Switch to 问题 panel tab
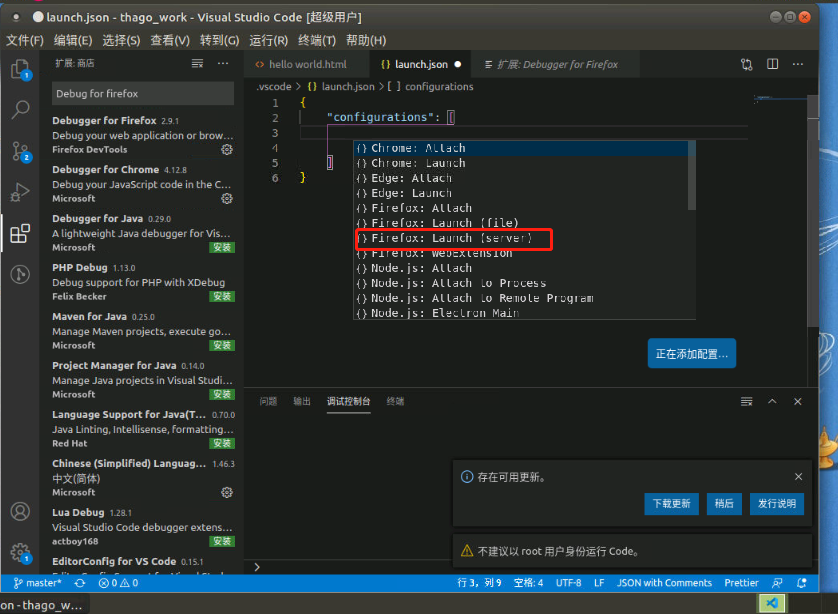Image resolution: width=838 pixels, height=614 pixels. pos(268,401)
